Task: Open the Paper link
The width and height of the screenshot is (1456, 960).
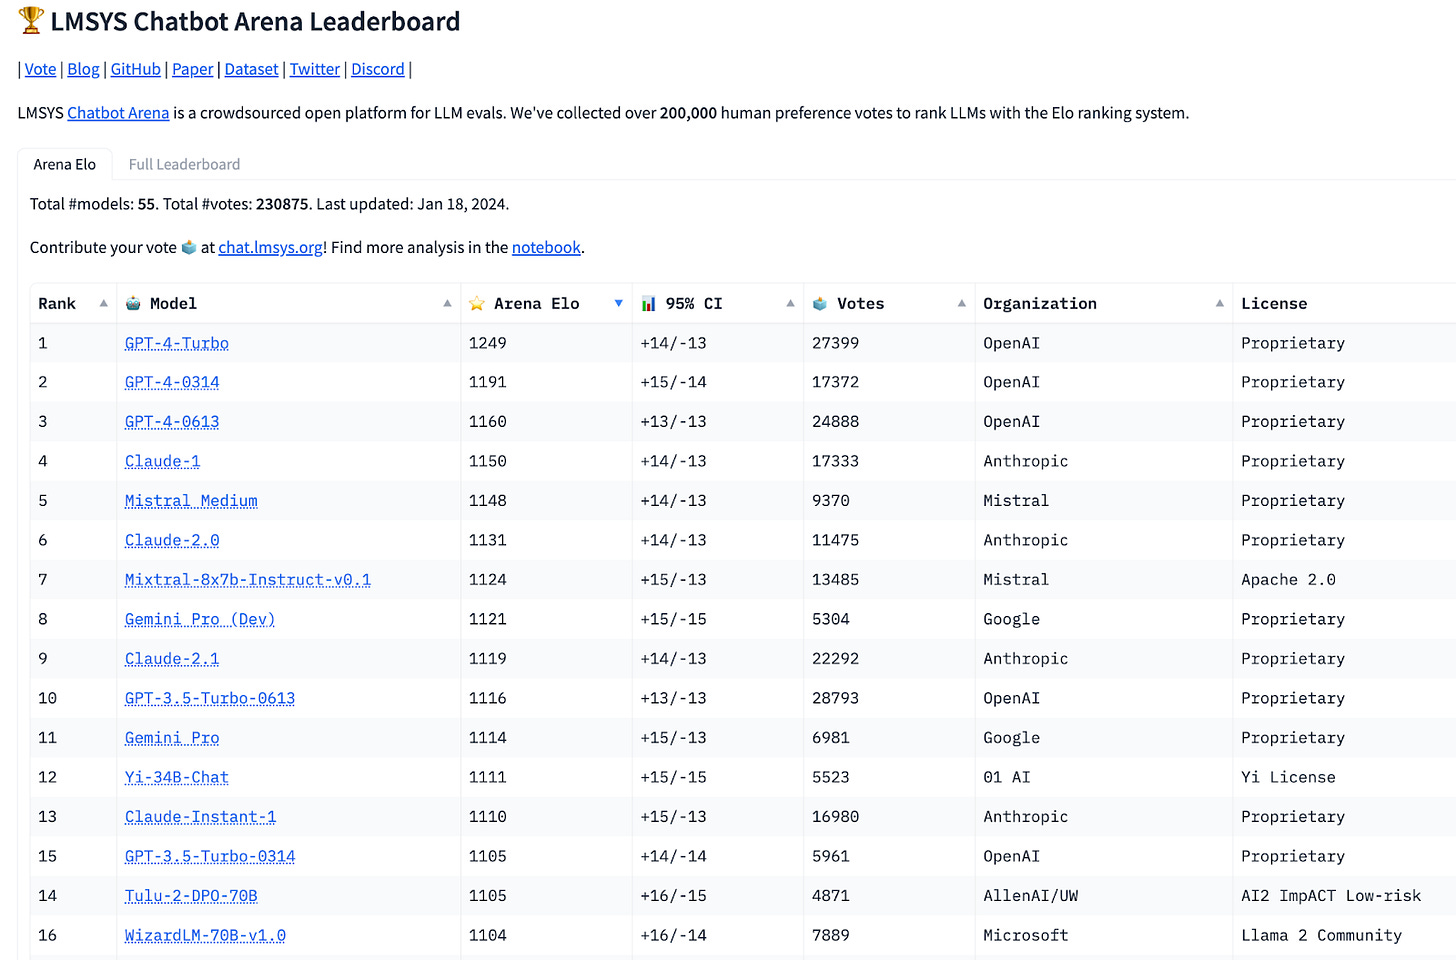Action: click(193, 69)
